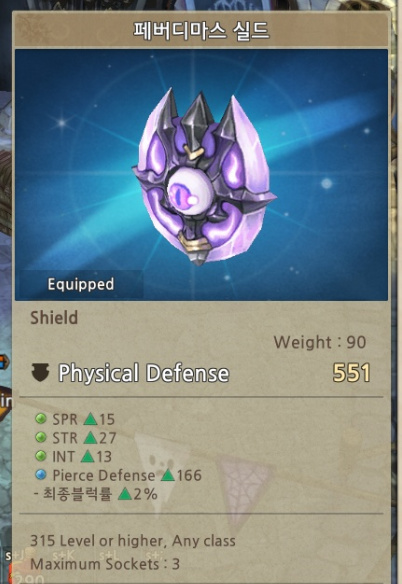Click the green orb beside INT

coord(41,456)
